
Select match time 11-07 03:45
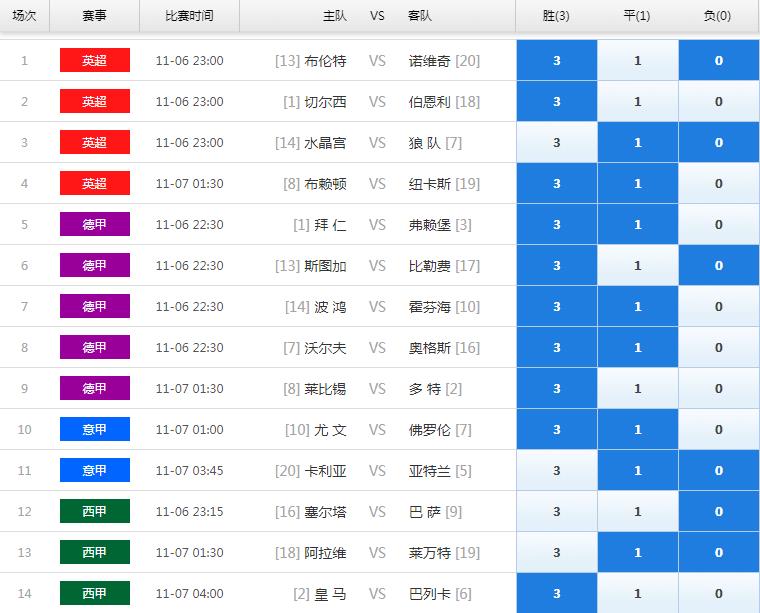190,470
